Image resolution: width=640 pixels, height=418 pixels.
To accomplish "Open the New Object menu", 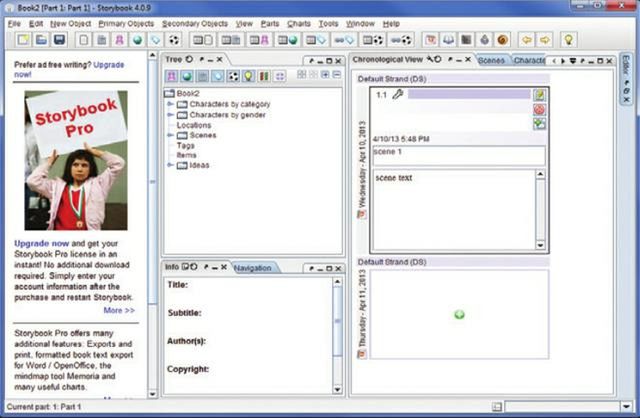I will tap(70, 24).
